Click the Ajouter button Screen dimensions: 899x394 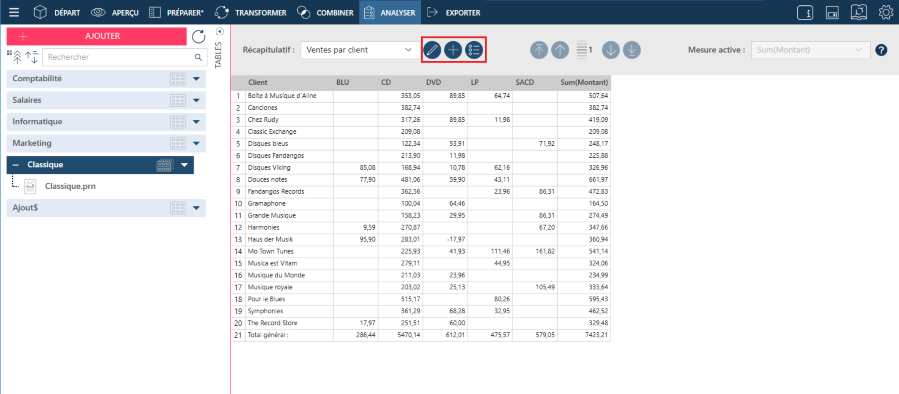96,36
